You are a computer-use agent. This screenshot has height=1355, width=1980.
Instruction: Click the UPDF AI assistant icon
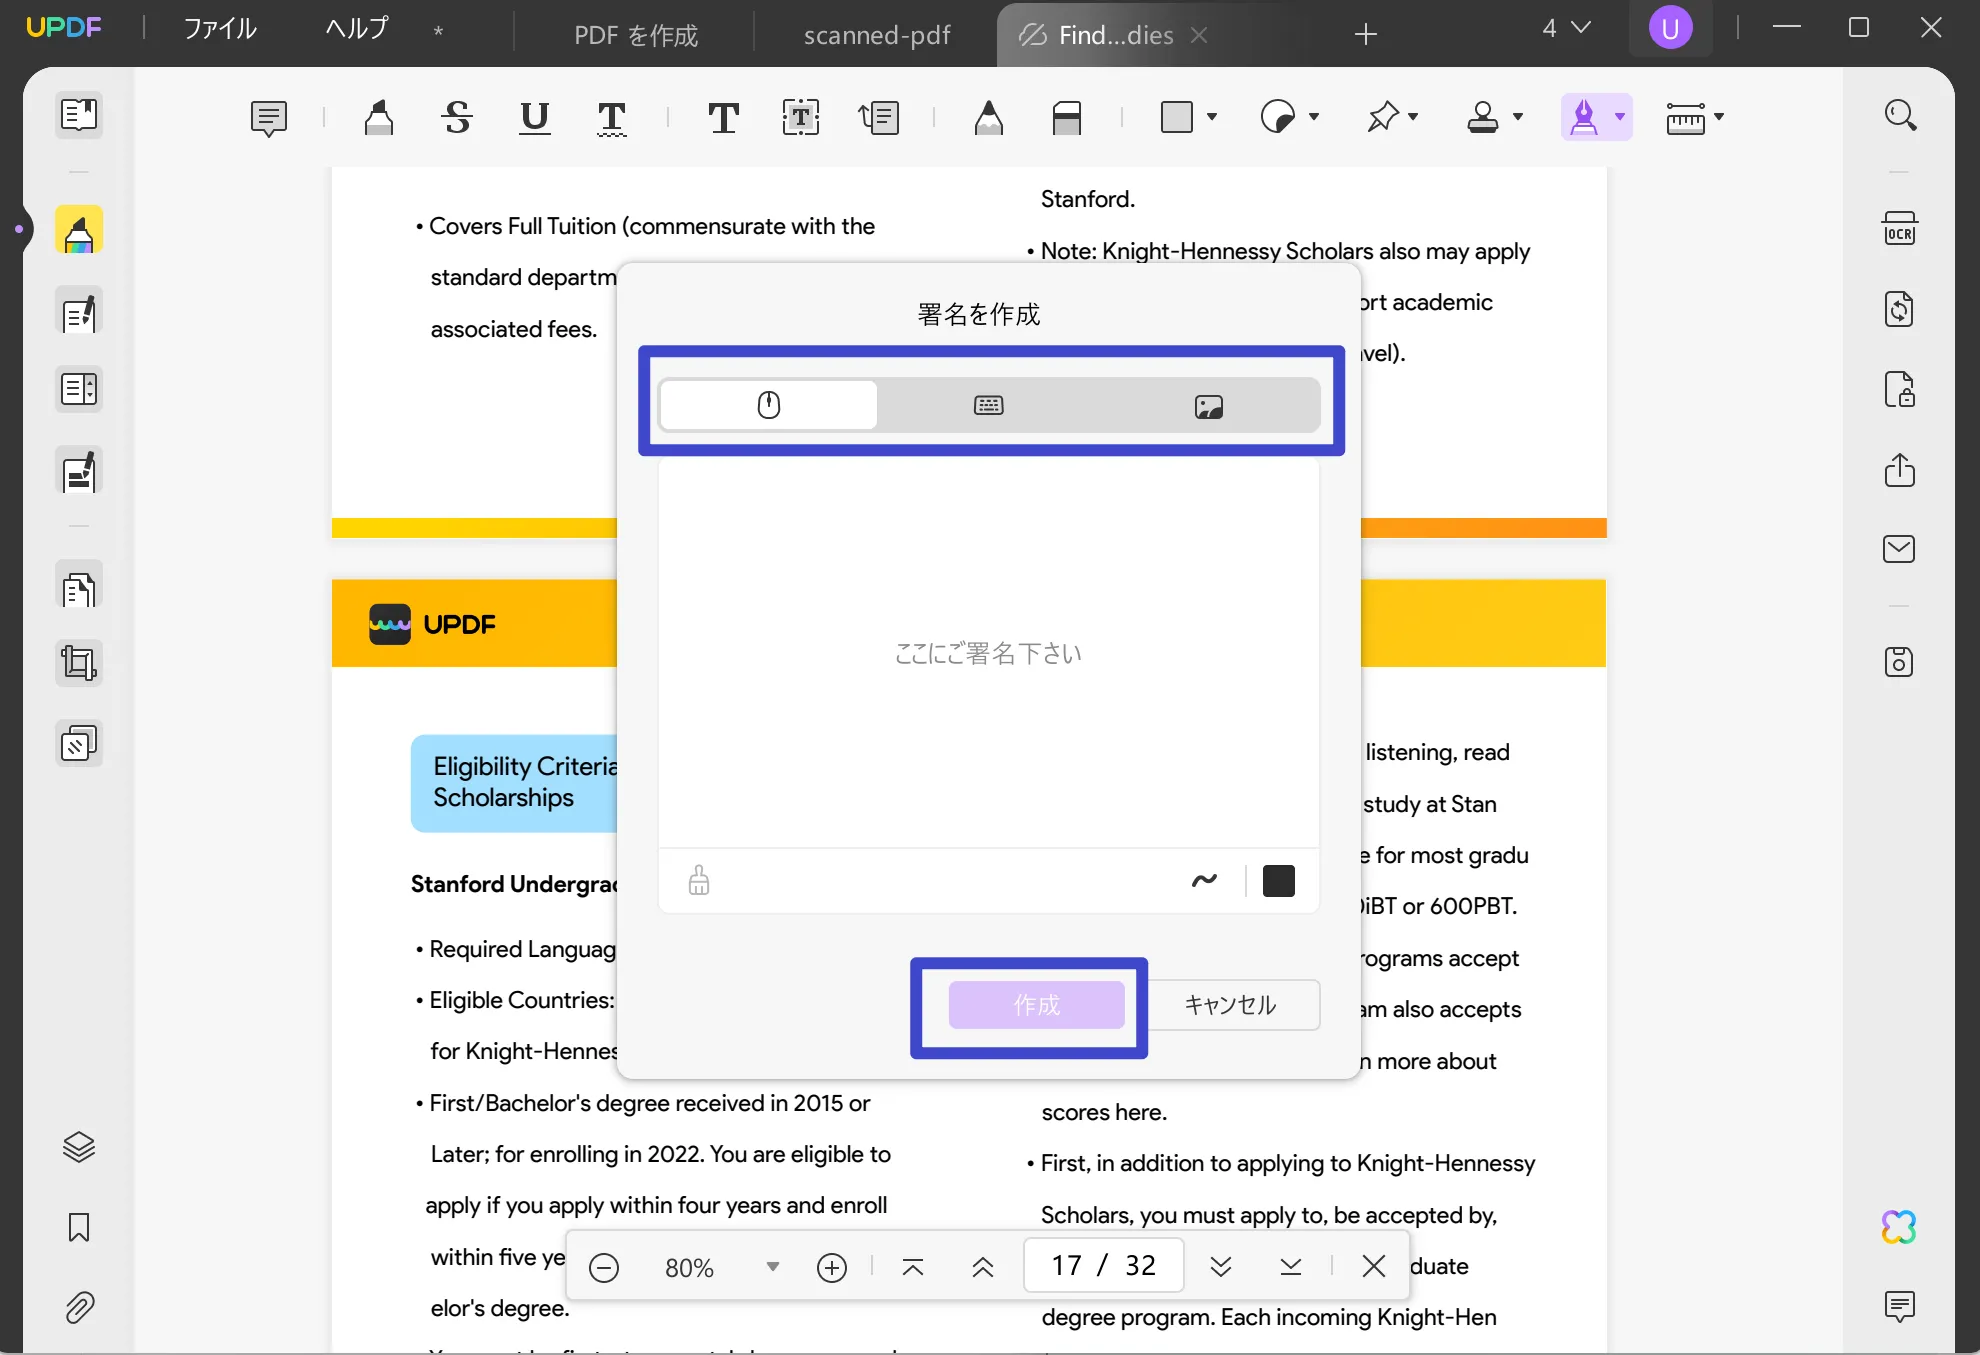[x=1900, y=1226]
